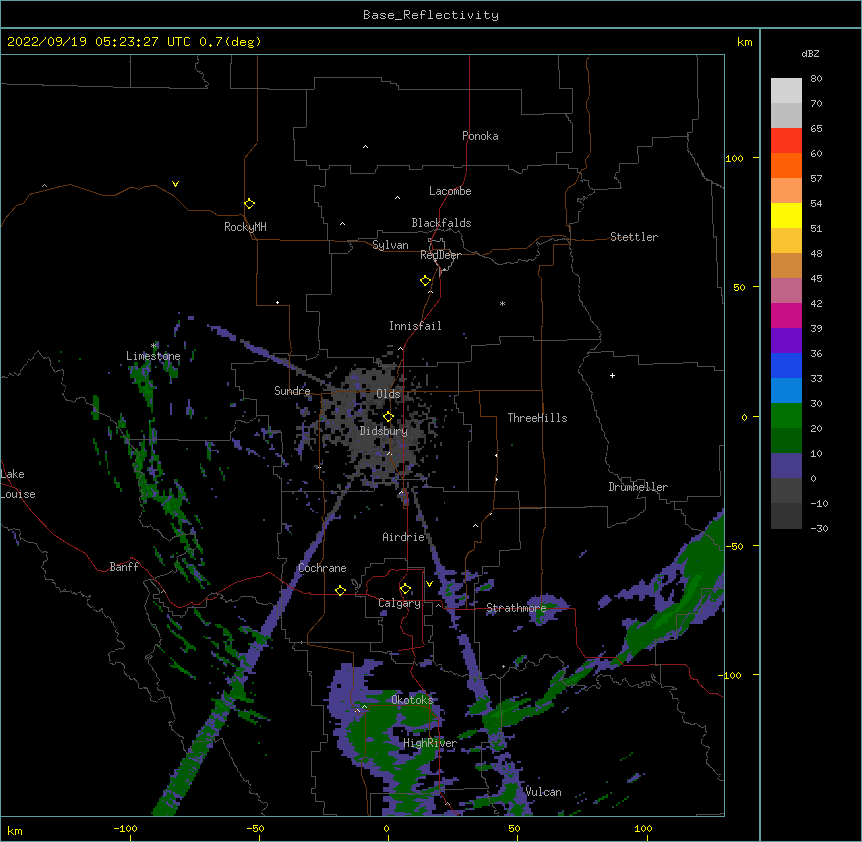The width and height of the screenshot is (862, 842).
Task: Select the purple 36-39 dBZ legend swatch
Action: [786, 341]
